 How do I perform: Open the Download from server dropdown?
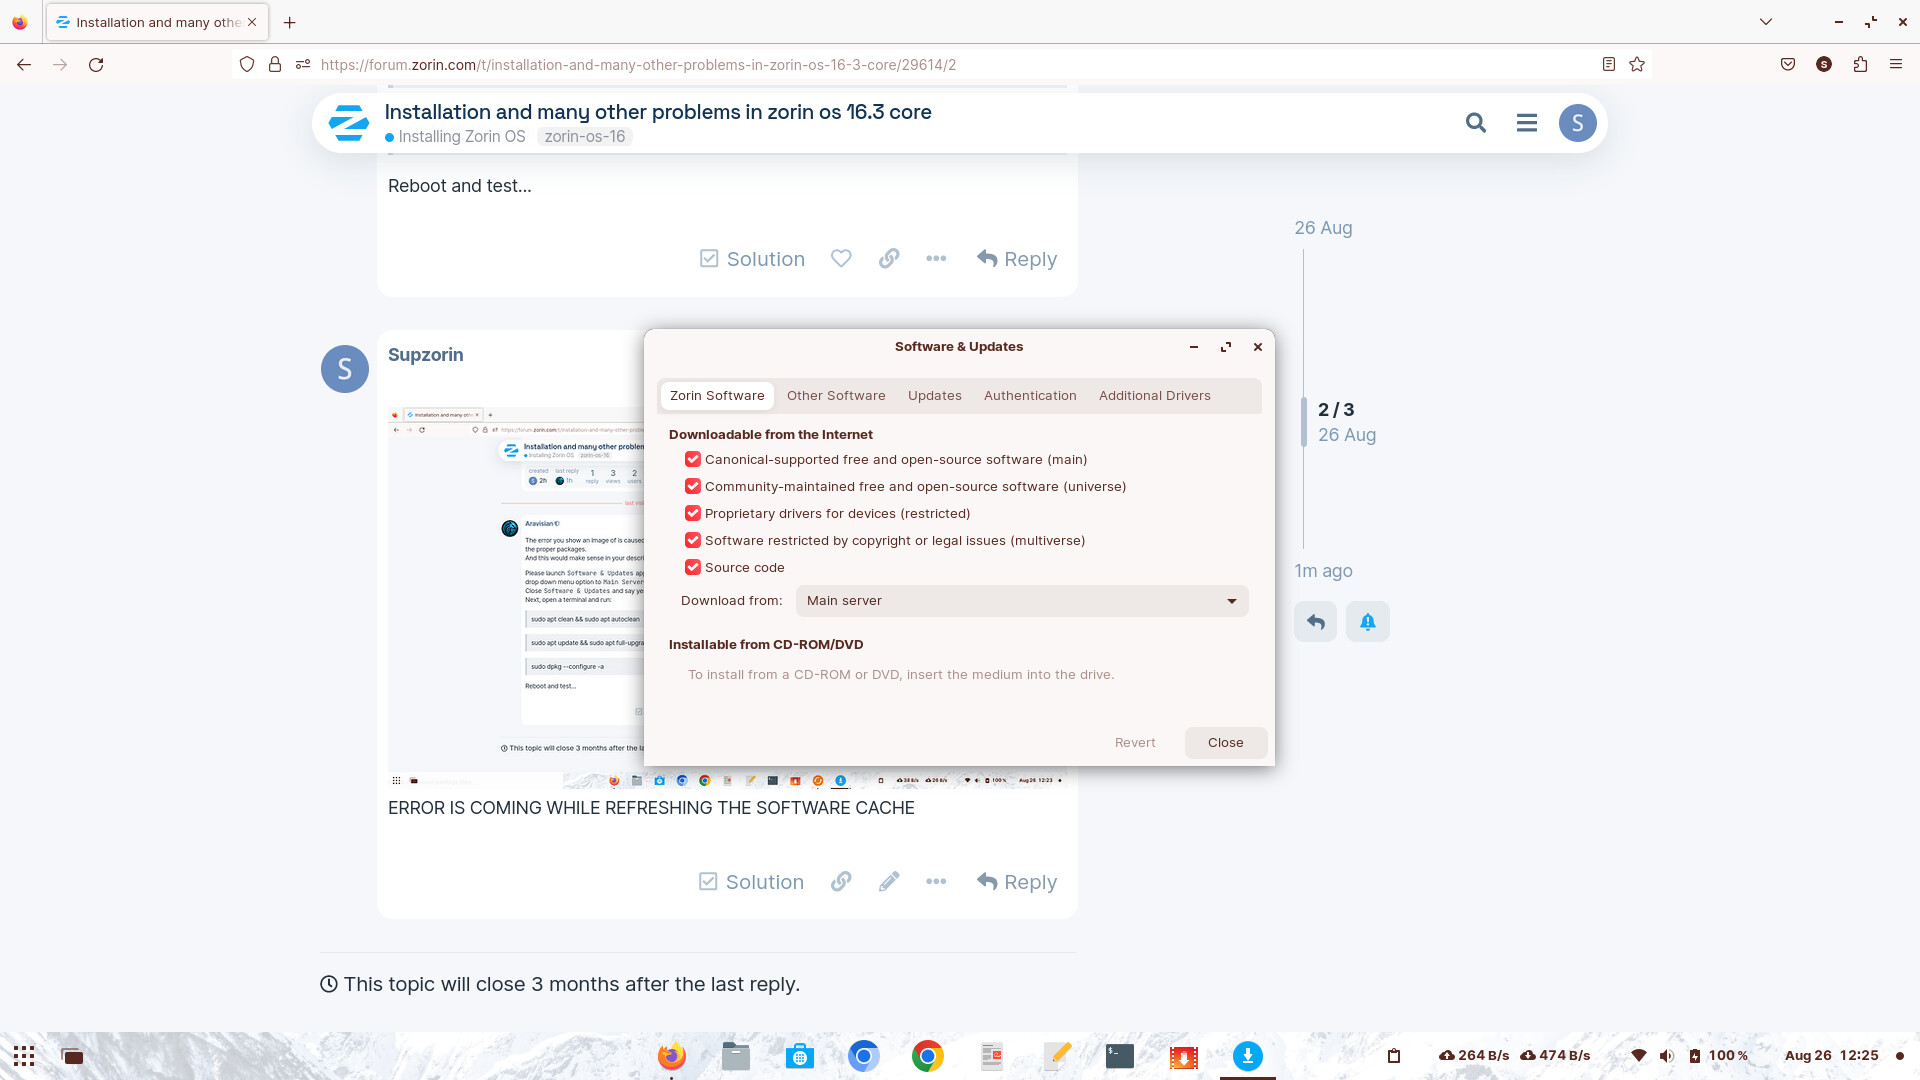click(1022, 601)
